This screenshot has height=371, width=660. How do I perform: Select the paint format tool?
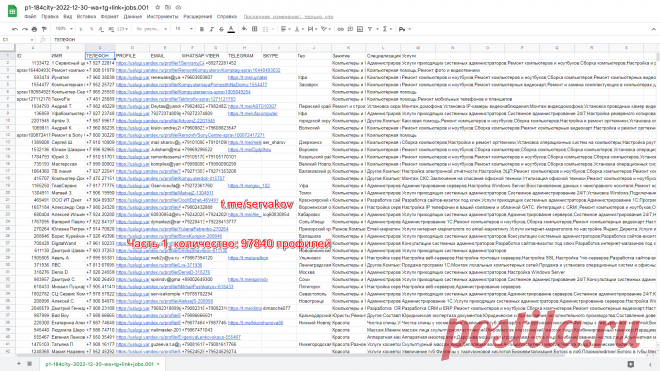(x=44, y=29)
